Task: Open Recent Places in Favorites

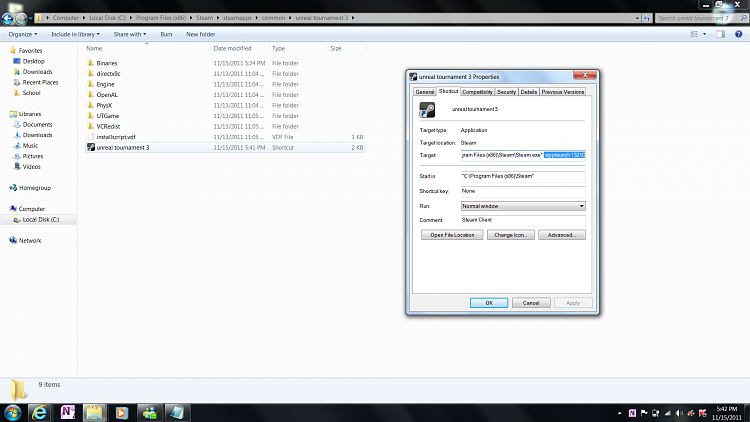Action: click(x=40, y=82)
